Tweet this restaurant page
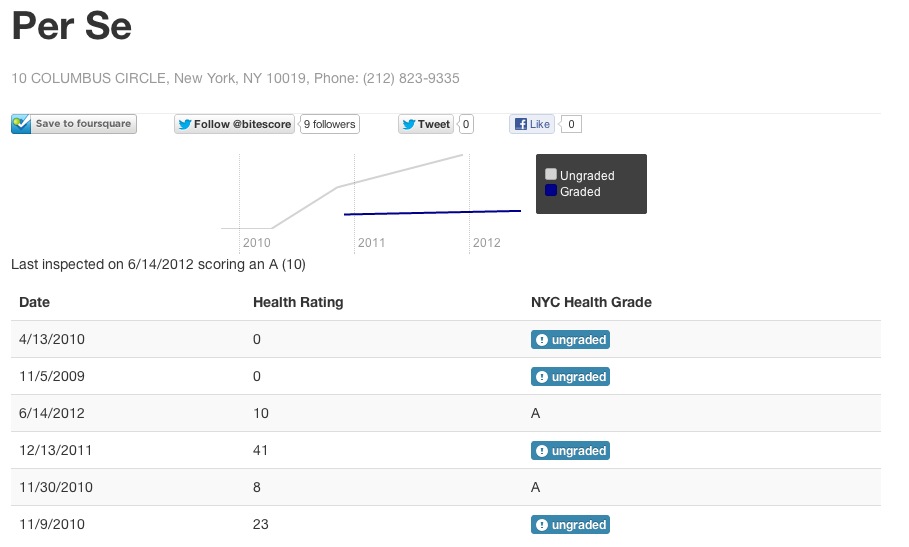The width and height of the screenshot is (909, 547). pos(426,124)
